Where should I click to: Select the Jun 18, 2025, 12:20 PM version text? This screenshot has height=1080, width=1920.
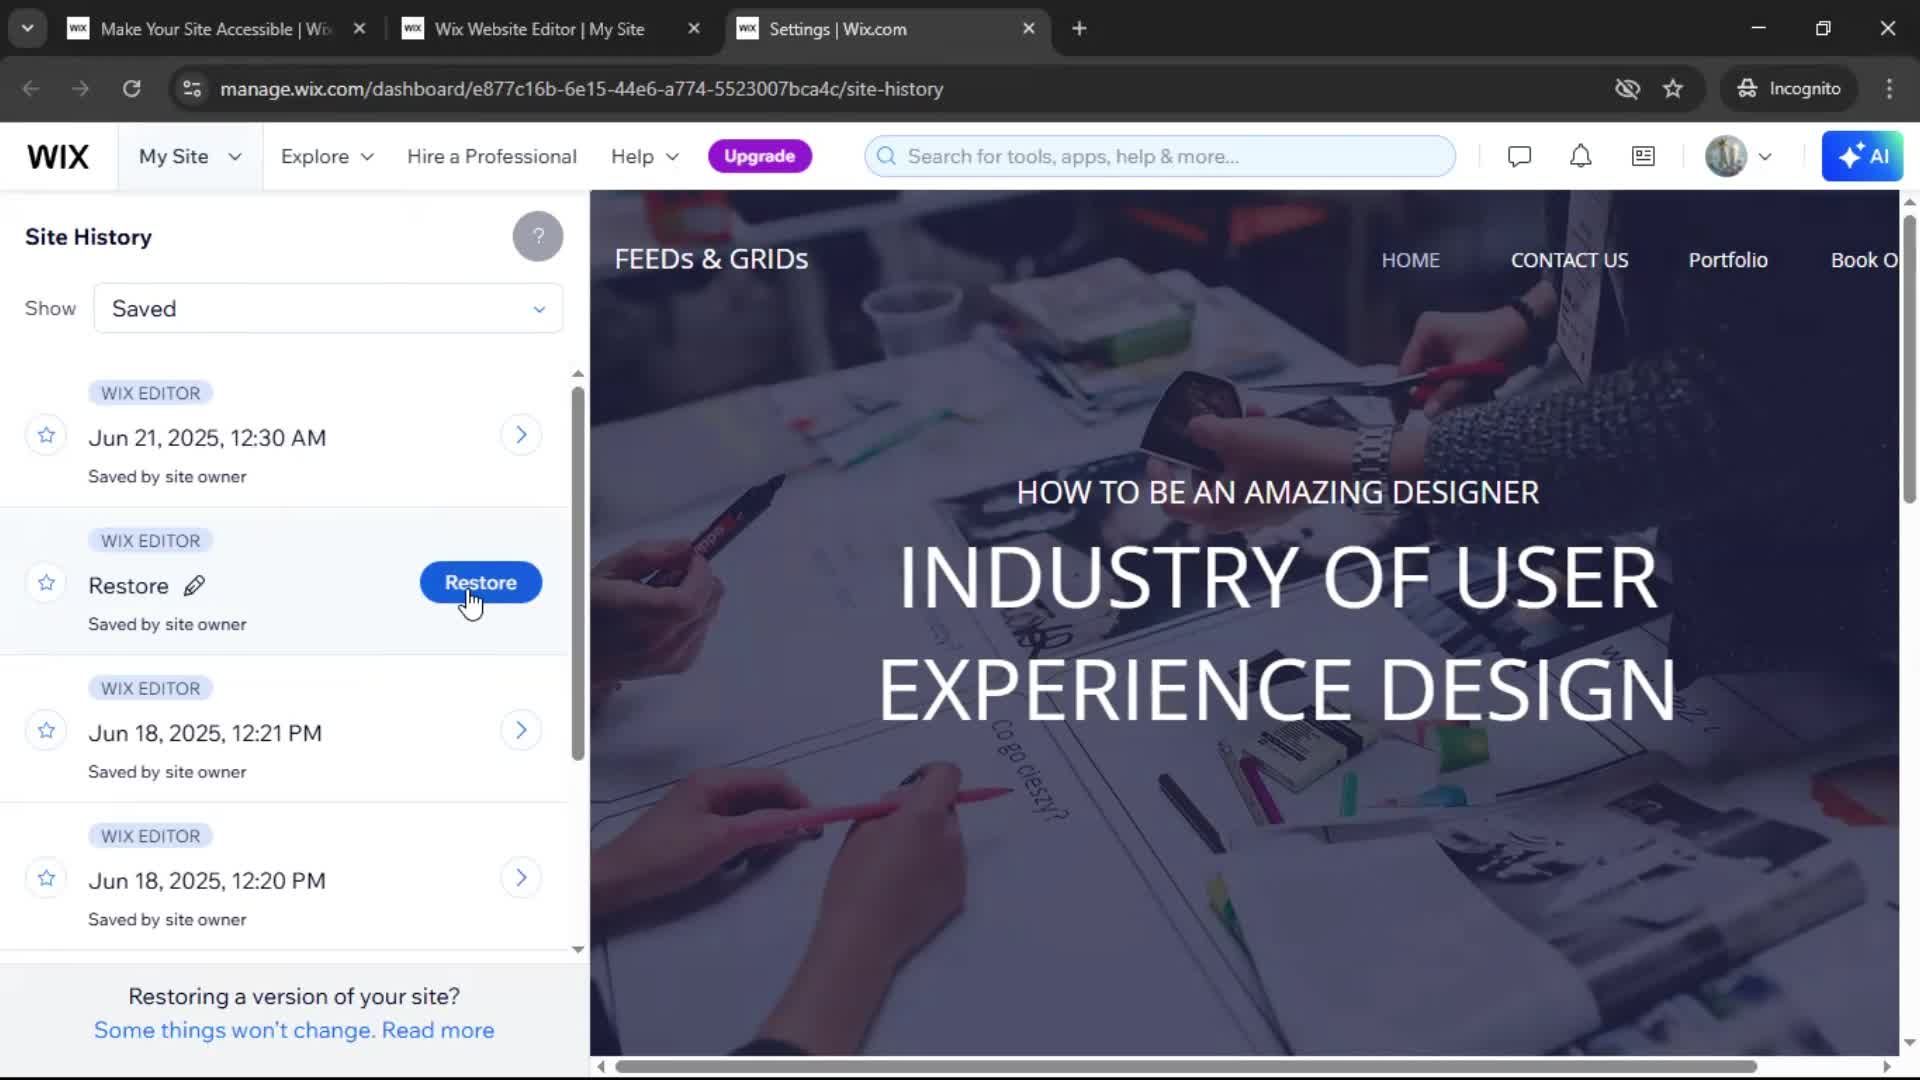[207, 881]
